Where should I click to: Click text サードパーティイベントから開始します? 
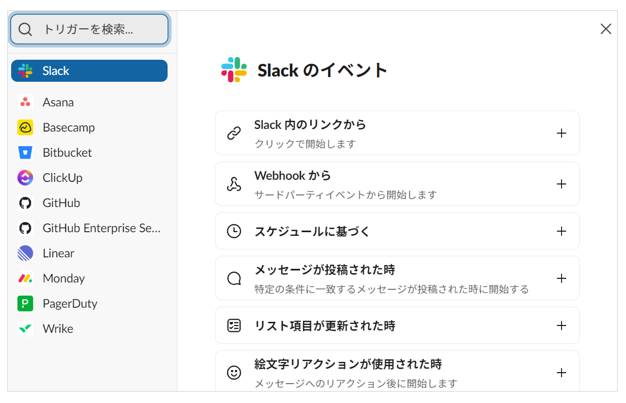(346, 195)
